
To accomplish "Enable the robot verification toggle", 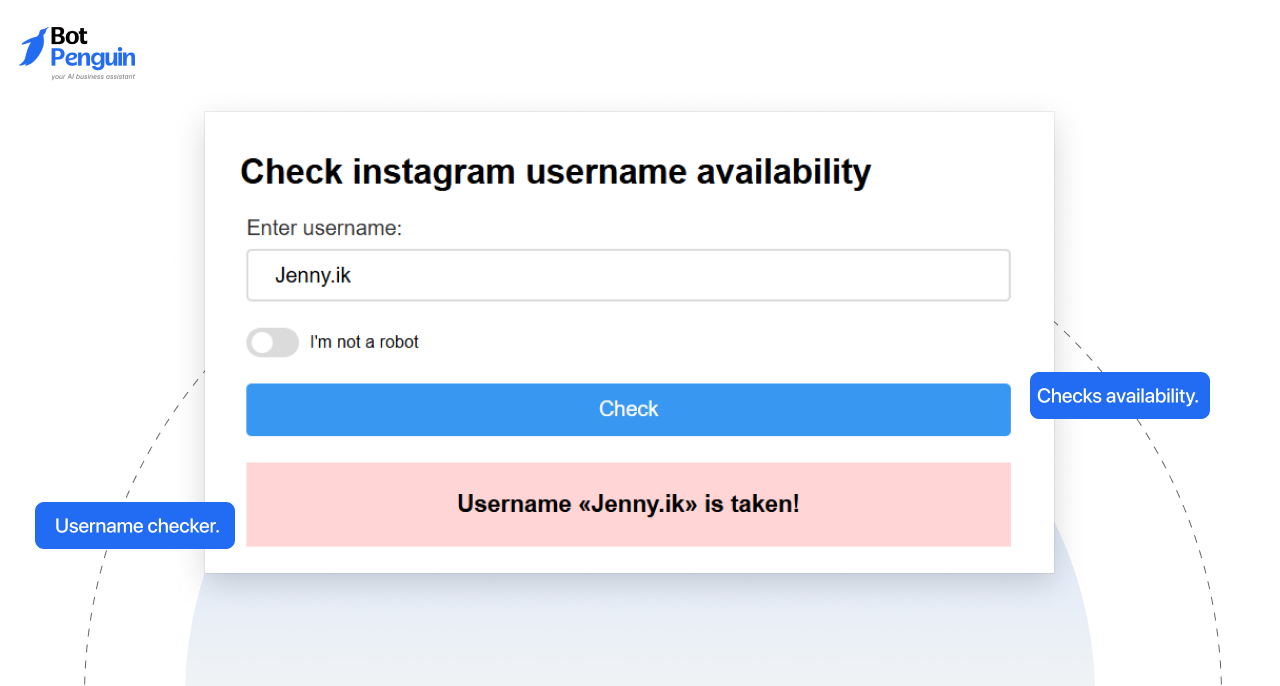I will [272, 342].
